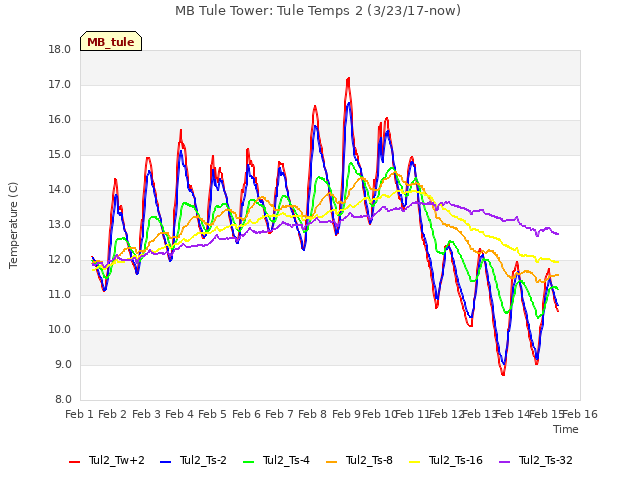The image size is (640, 480).
Task: Click the Time axis label
Action: pyautogui.click(x=566, y=429)
